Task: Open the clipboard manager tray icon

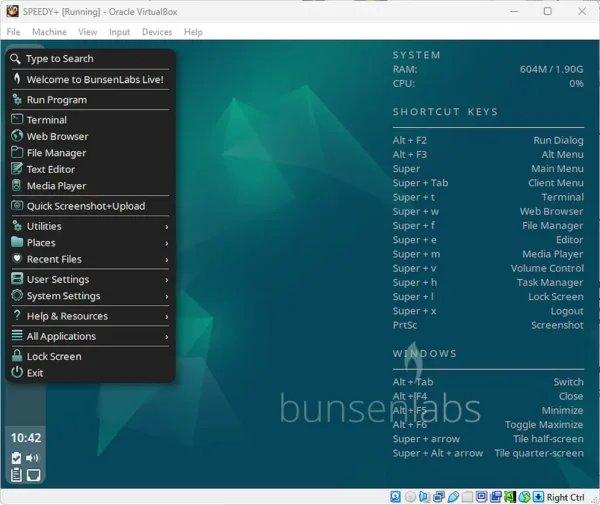Action: (x=16, y=475)
